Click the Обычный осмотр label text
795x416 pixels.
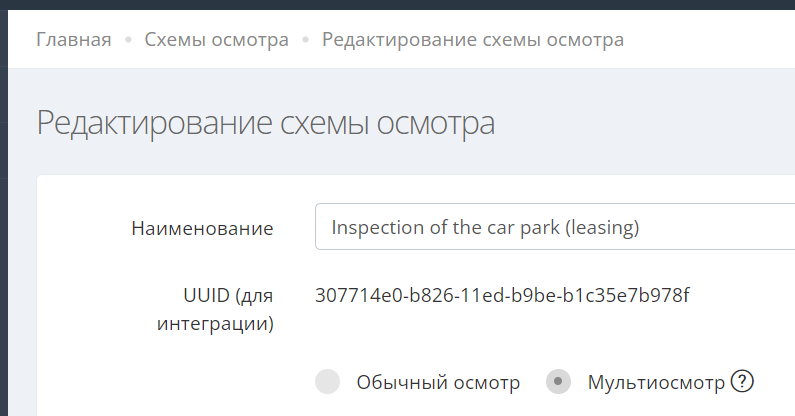pyautogui.click(x=438, y=382)
